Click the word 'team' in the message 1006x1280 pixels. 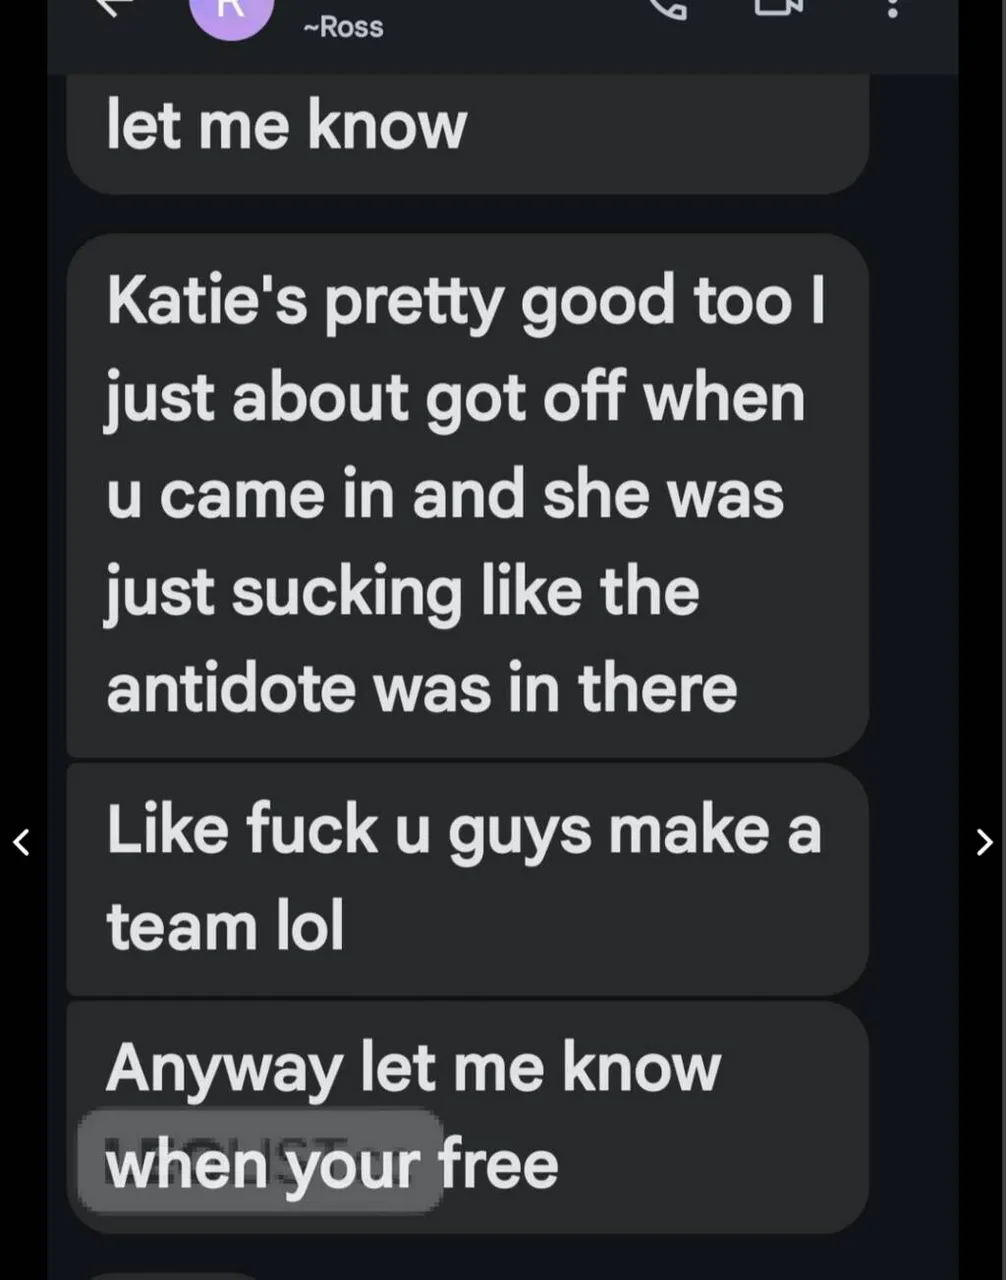click(x=182, y=926)
